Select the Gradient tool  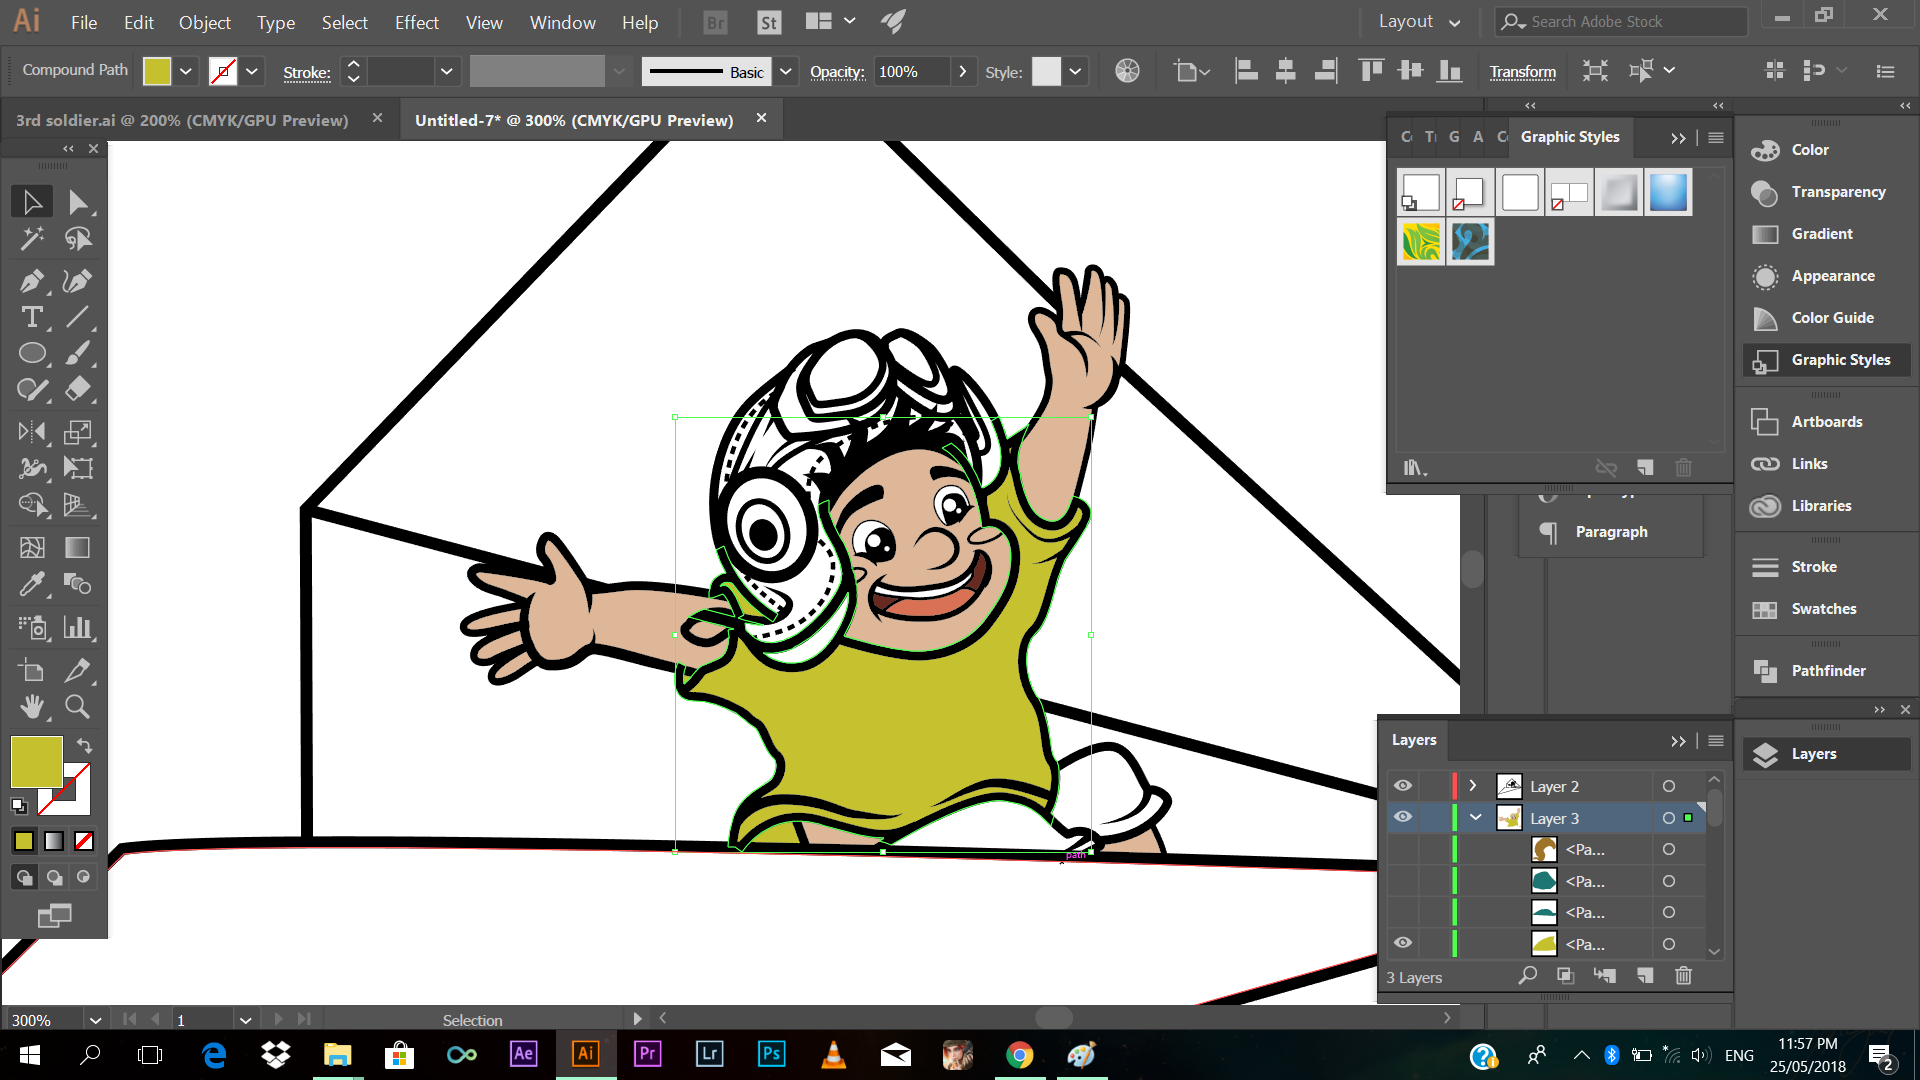pos(78,547)
